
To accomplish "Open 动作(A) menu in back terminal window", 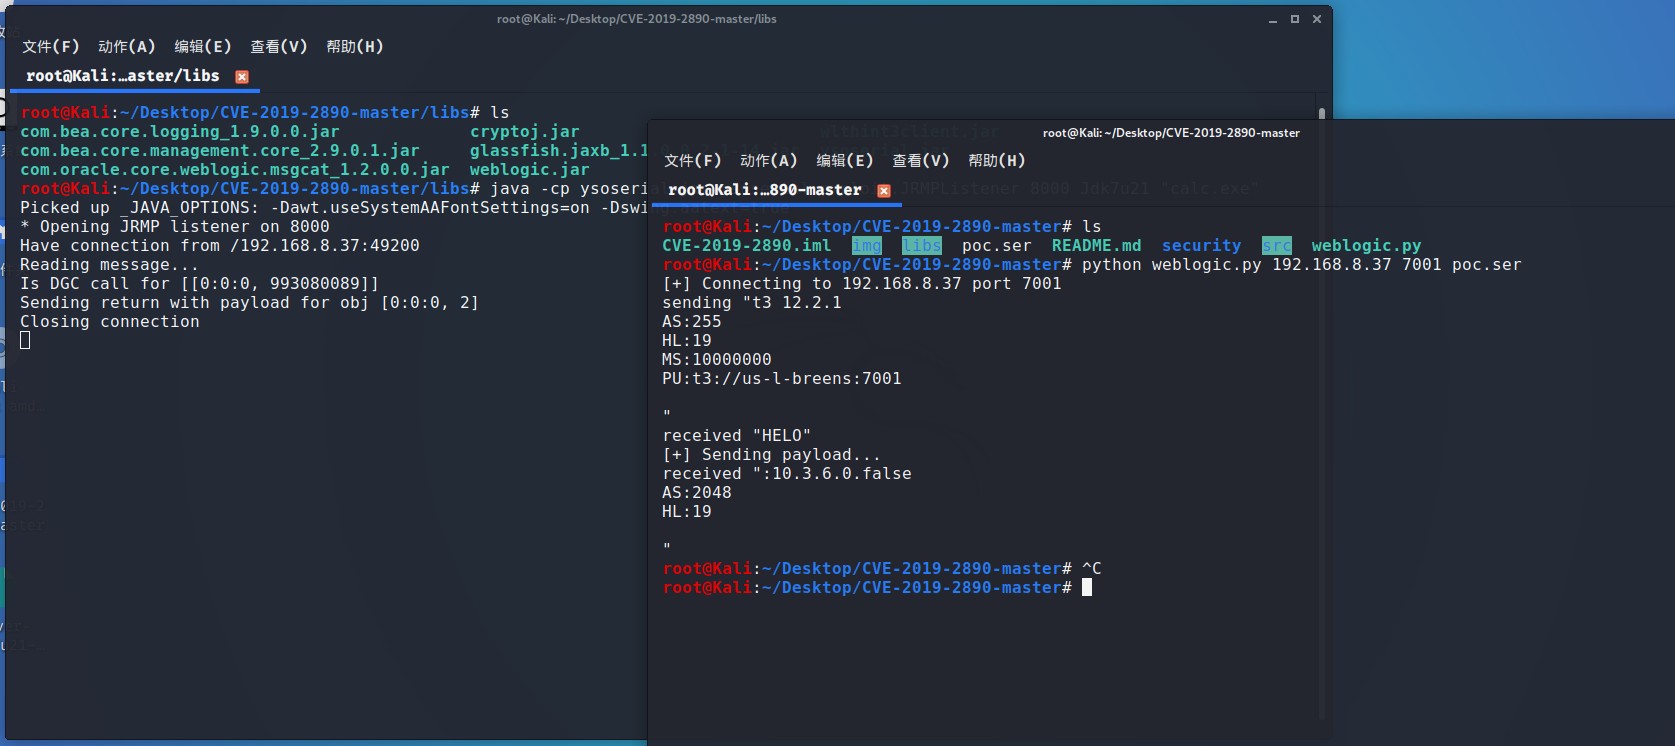I will (x=126, y=46).
